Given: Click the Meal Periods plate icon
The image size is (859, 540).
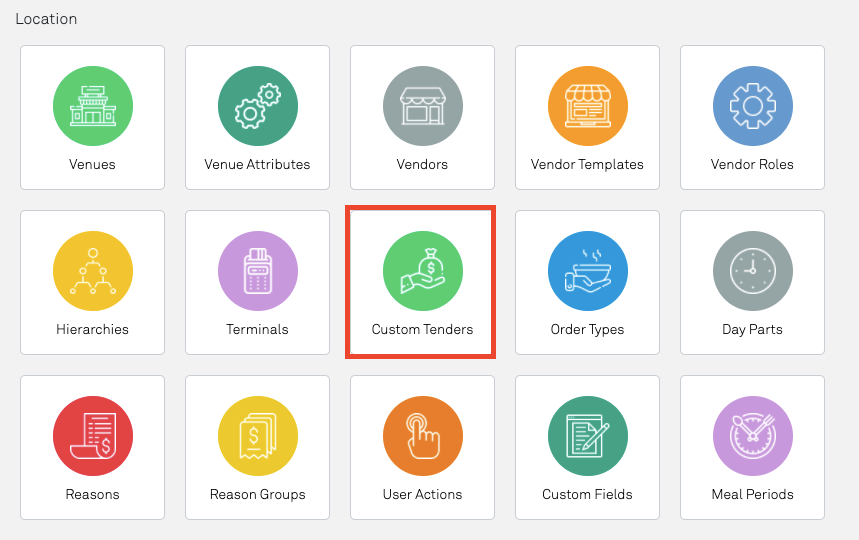Looking at the screenshot, I should [752, 436].
